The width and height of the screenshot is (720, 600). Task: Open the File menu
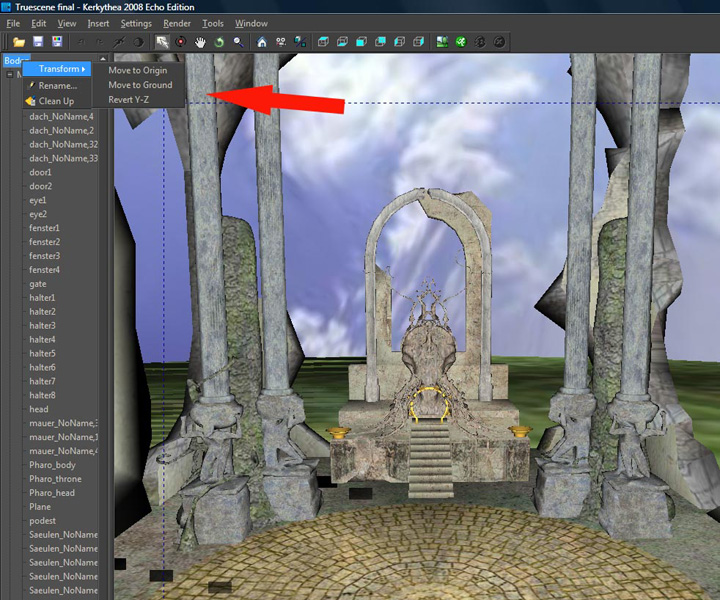(13, 23)
